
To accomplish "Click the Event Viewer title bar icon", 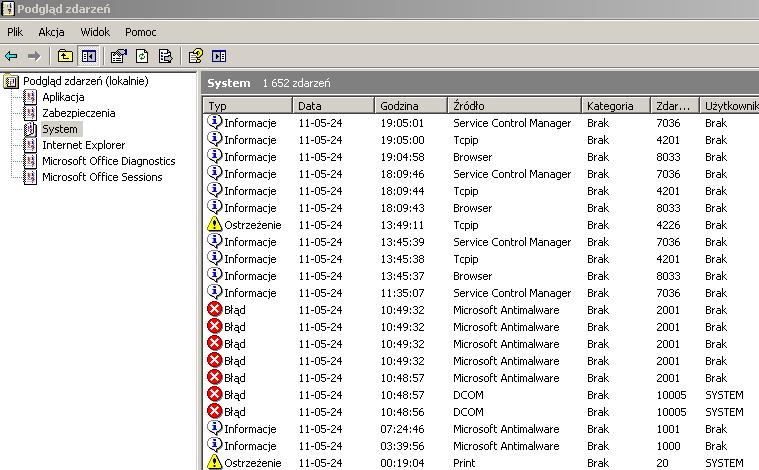I will pos(8,8).
